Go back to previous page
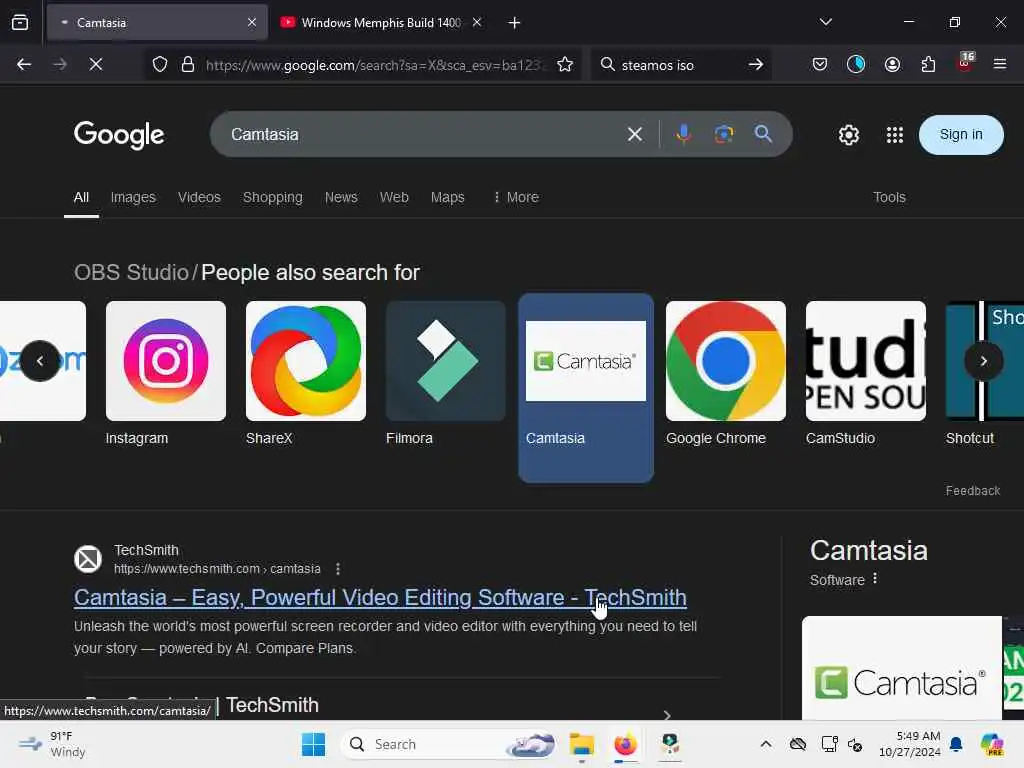Screen dimensions: 1024x768 click(24, 64)
